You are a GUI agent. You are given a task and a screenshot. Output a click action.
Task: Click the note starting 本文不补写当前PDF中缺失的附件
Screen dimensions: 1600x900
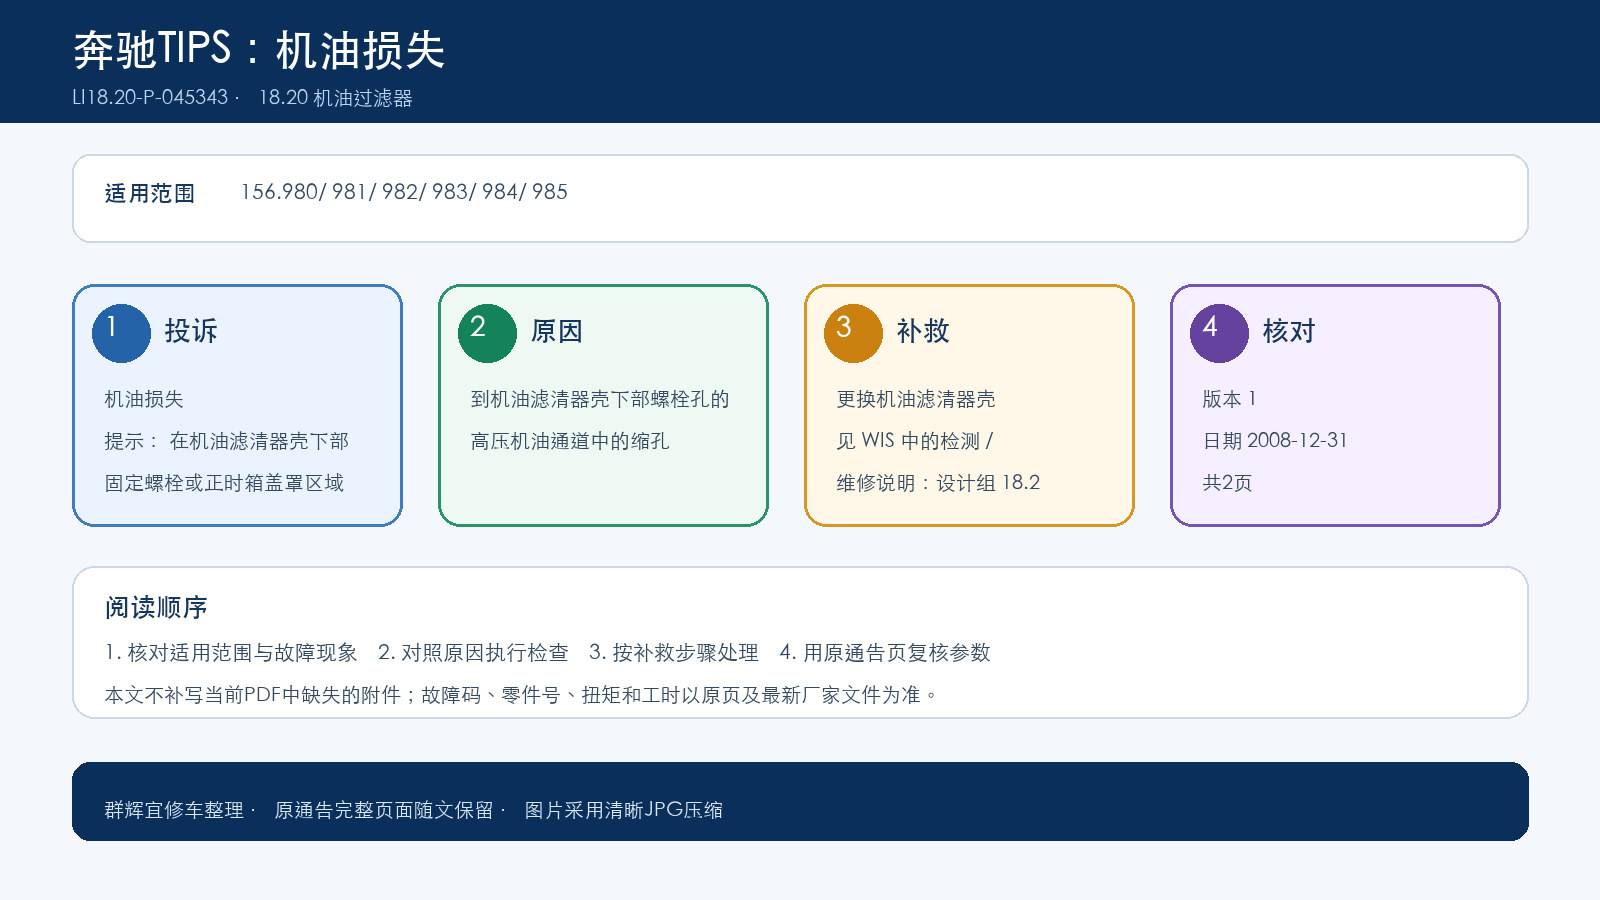pyautogui.click(x=521, y=695)
